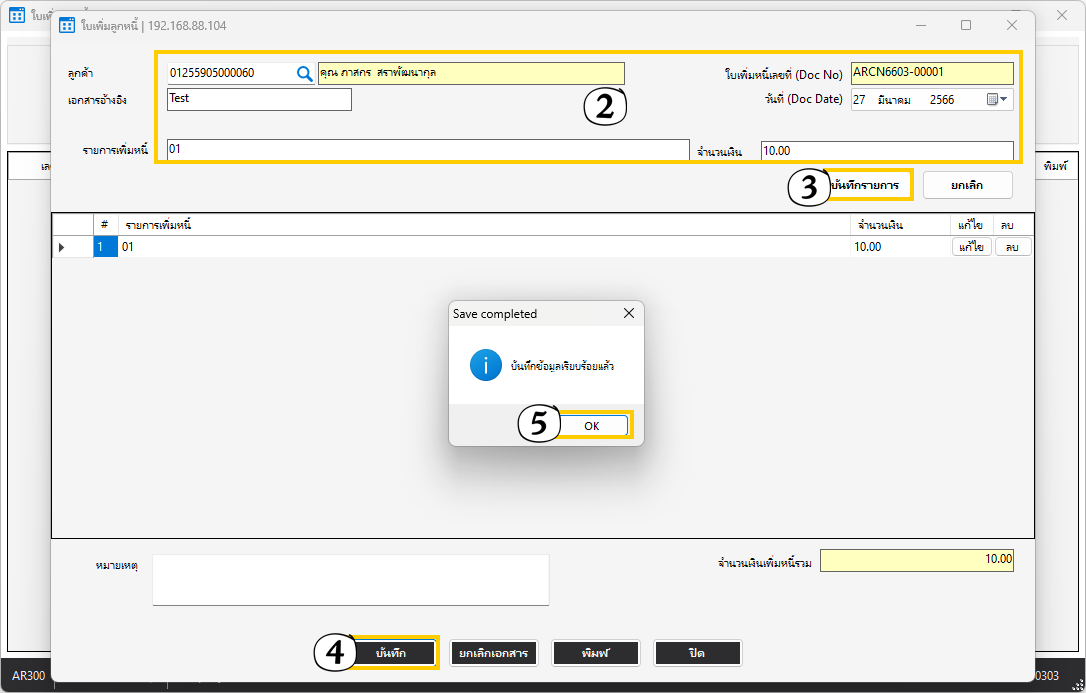
Task: Click the เอกสารอ้างอิง field containing Test
Action: coord(259,99)
